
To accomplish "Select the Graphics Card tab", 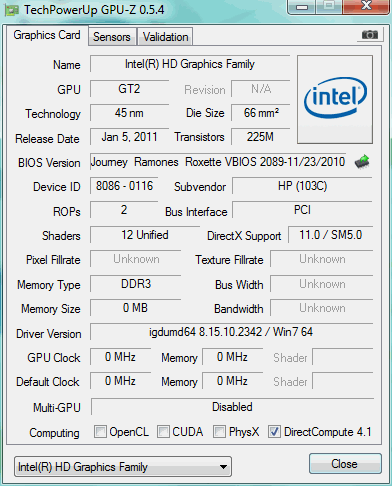I will coord(47,35).
